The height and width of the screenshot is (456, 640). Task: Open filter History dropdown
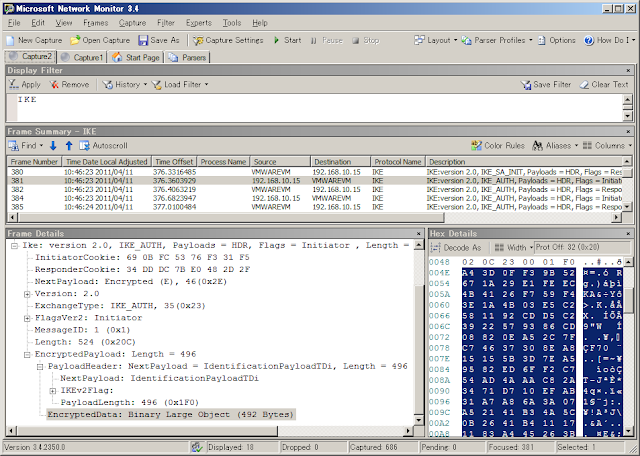point(124,85)
